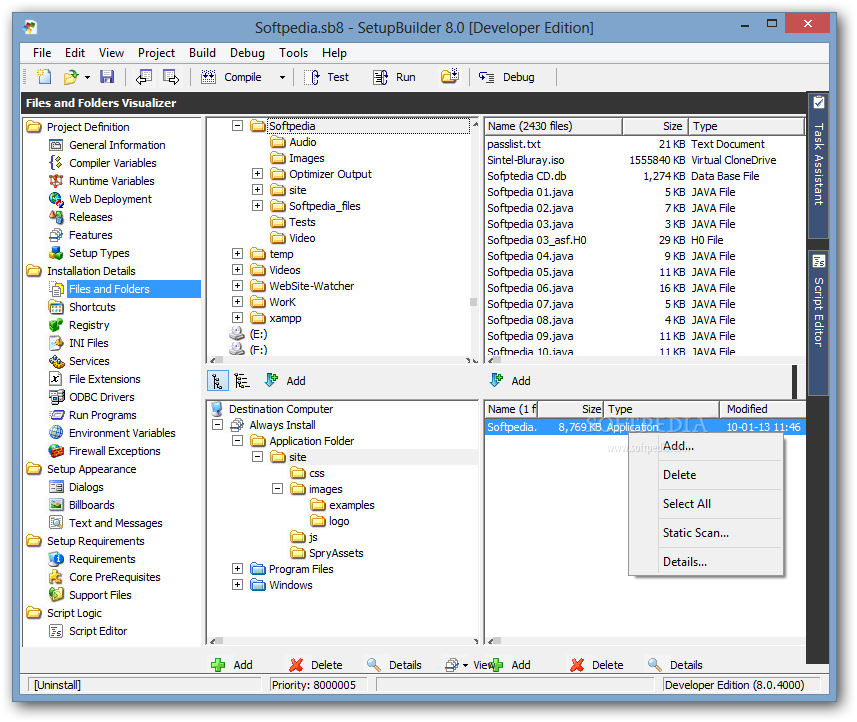The width and height of the screenshot is (857, 722).
Task: Open the Project menu
Action: click(x=156, y=53)
